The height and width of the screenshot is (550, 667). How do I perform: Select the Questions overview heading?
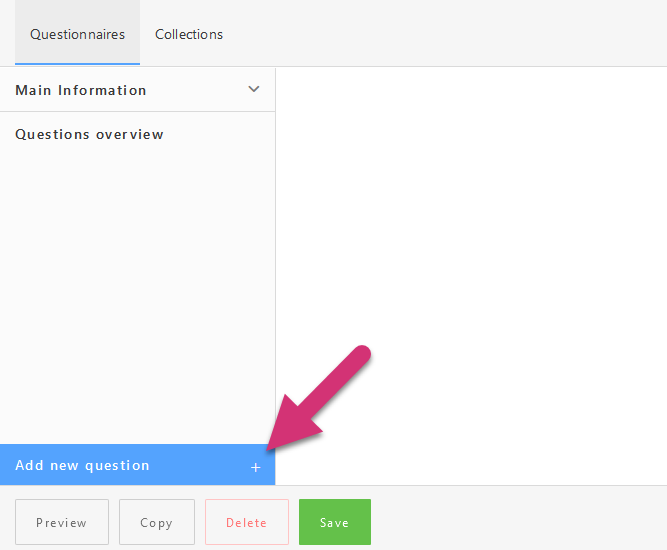[x=89, y=134]
